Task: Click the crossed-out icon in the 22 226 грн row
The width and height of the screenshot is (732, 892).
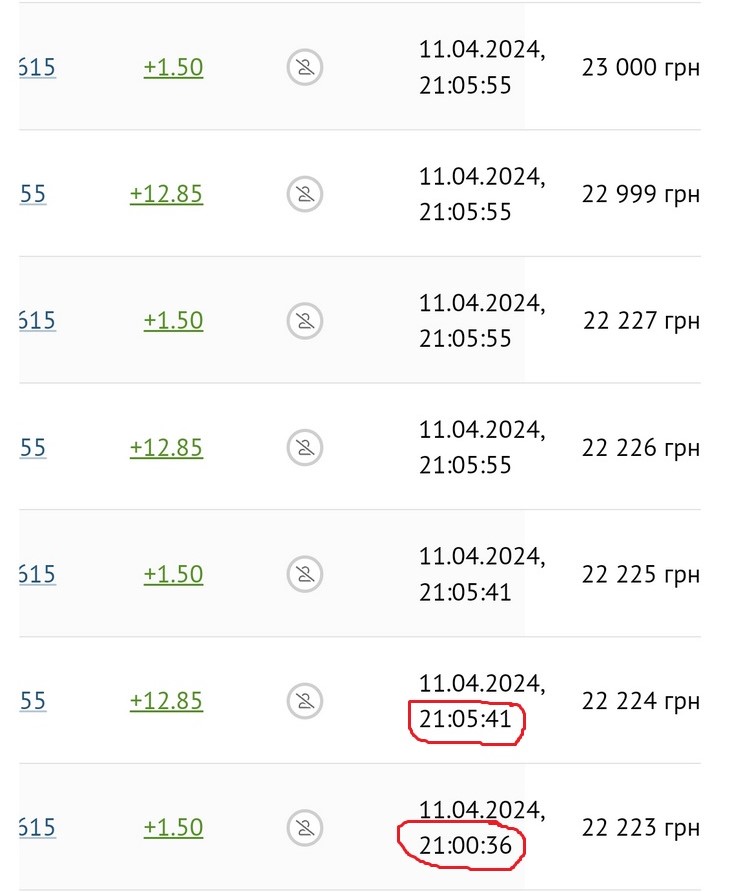Action: coord(304,447)
